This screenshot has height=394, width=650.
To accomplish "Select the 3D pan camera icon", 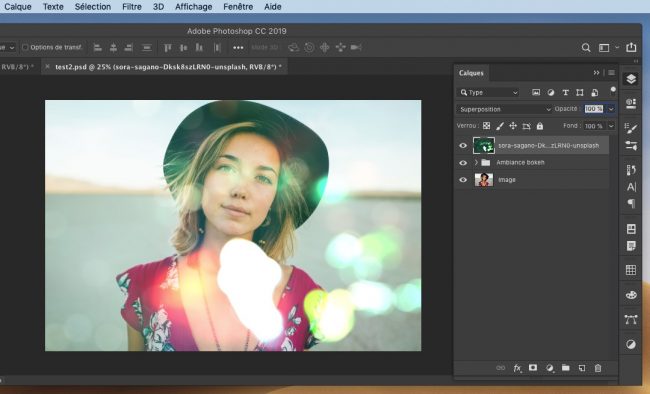I will coord(325,48).
